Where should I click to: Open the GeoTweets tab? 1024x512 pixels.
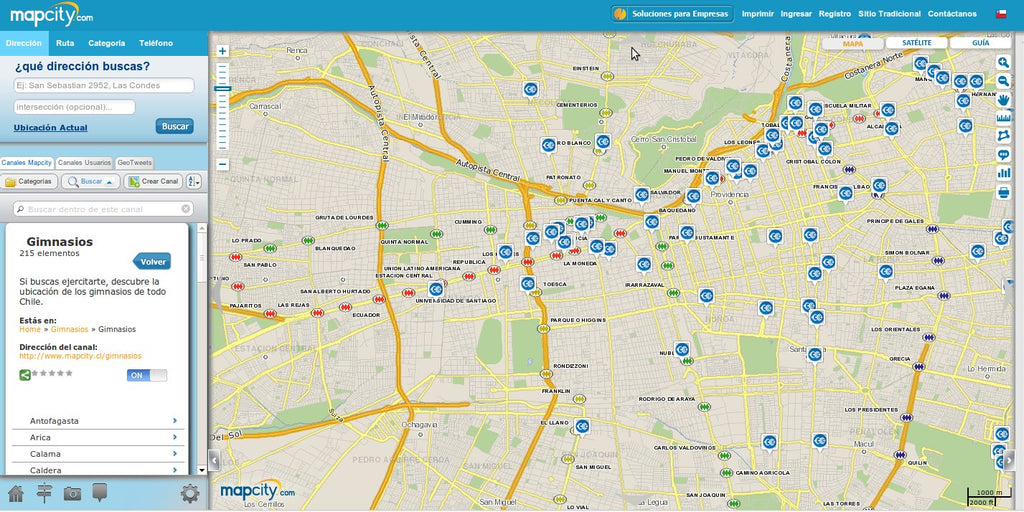click(x=135, y=162)
